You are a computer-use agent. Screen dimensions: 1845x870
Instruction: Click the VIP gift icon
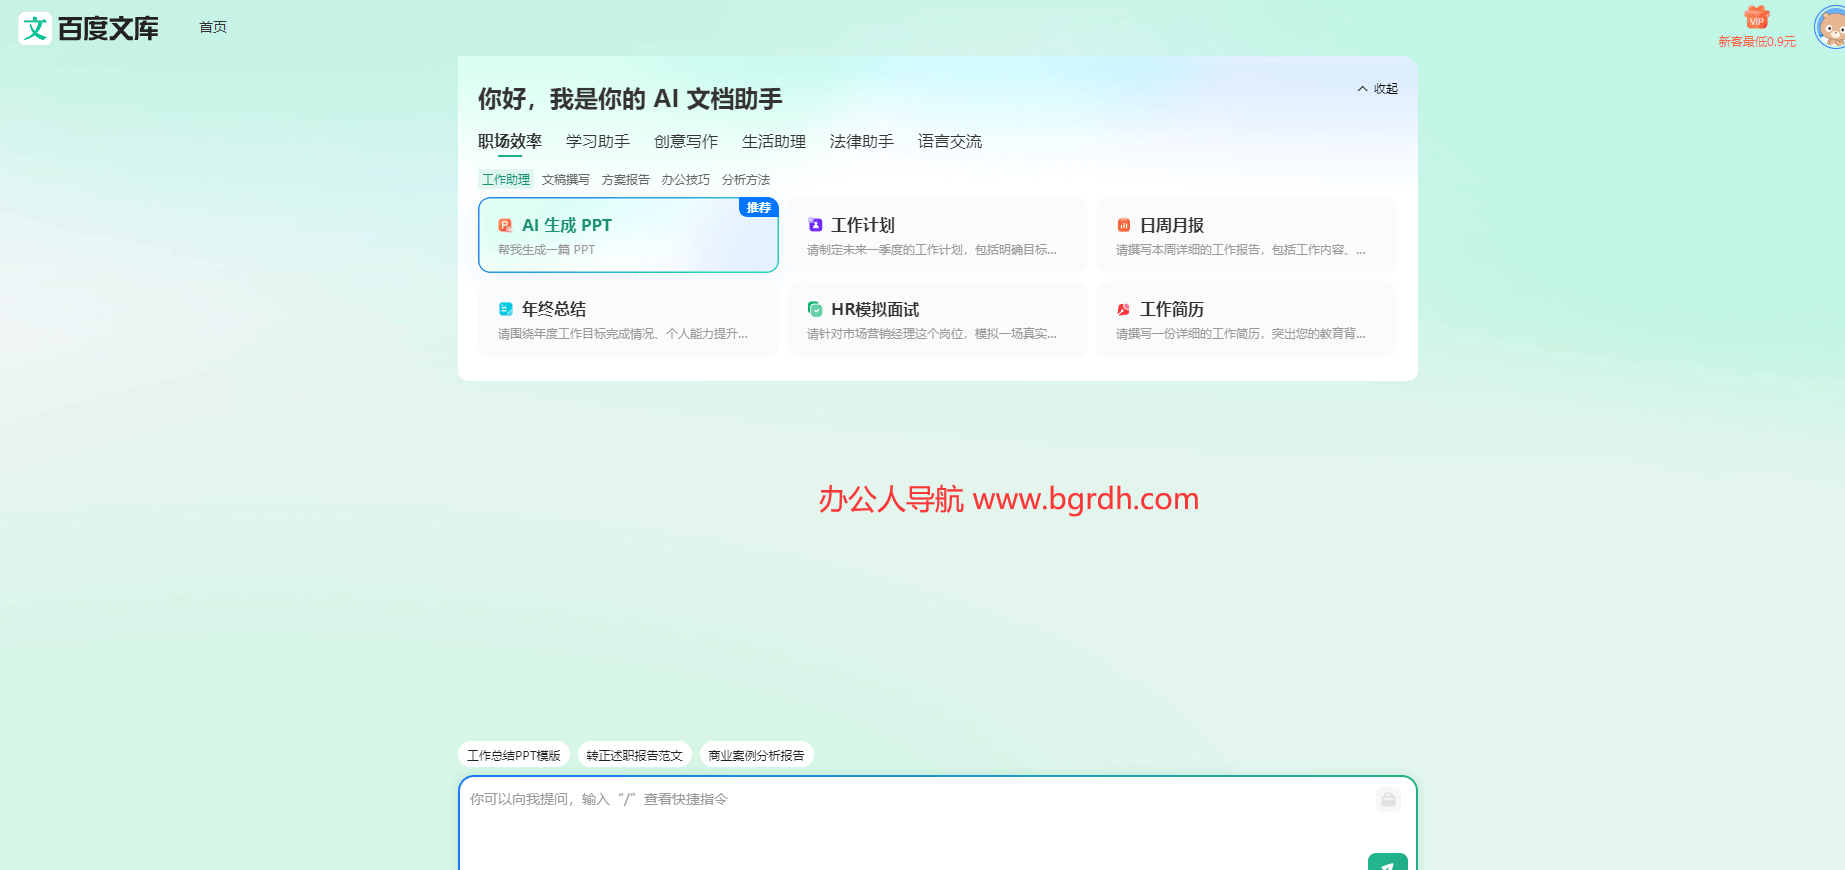pos(1757,18)
